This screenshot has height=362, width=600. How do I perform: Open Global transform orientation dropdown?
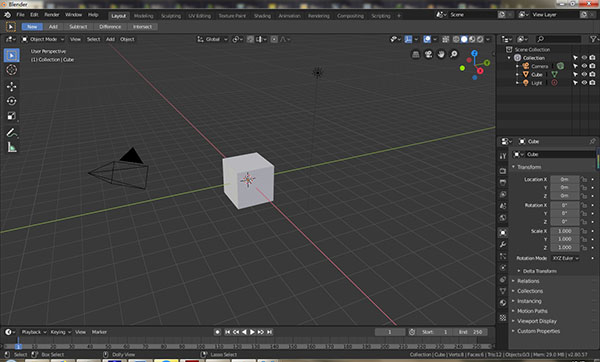212,39
